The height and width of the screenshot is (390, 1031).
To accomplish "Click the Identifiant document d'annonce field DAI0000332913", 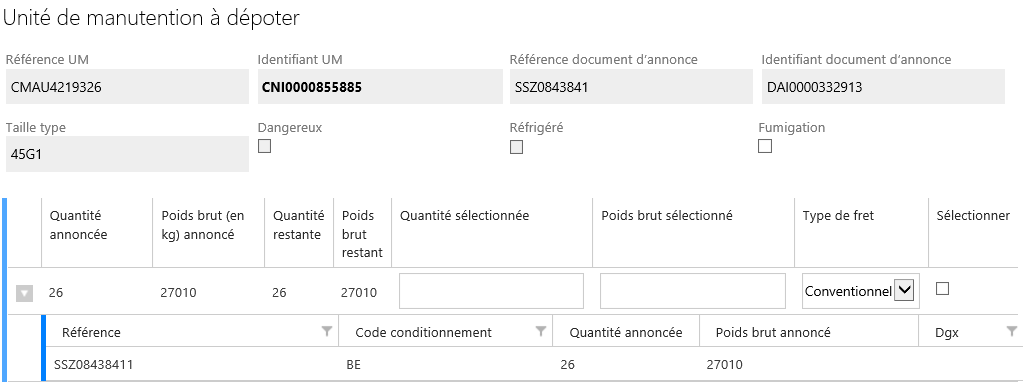I will [x=883, y=87].
